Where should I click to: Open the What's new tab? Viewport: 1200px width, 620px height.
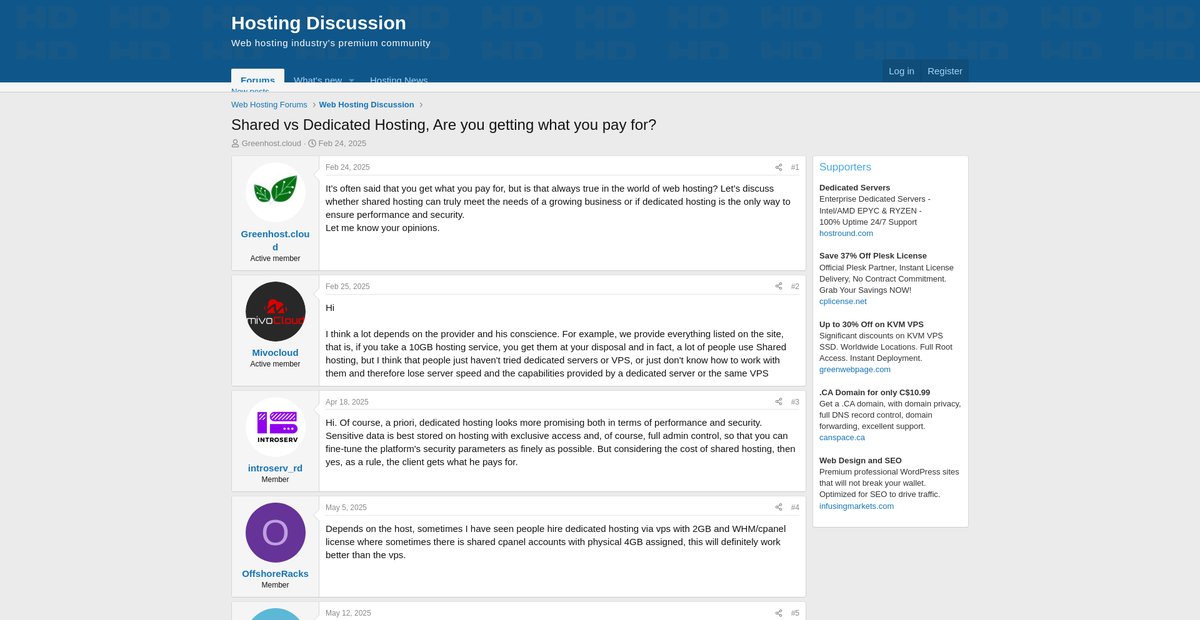(317, 80)
